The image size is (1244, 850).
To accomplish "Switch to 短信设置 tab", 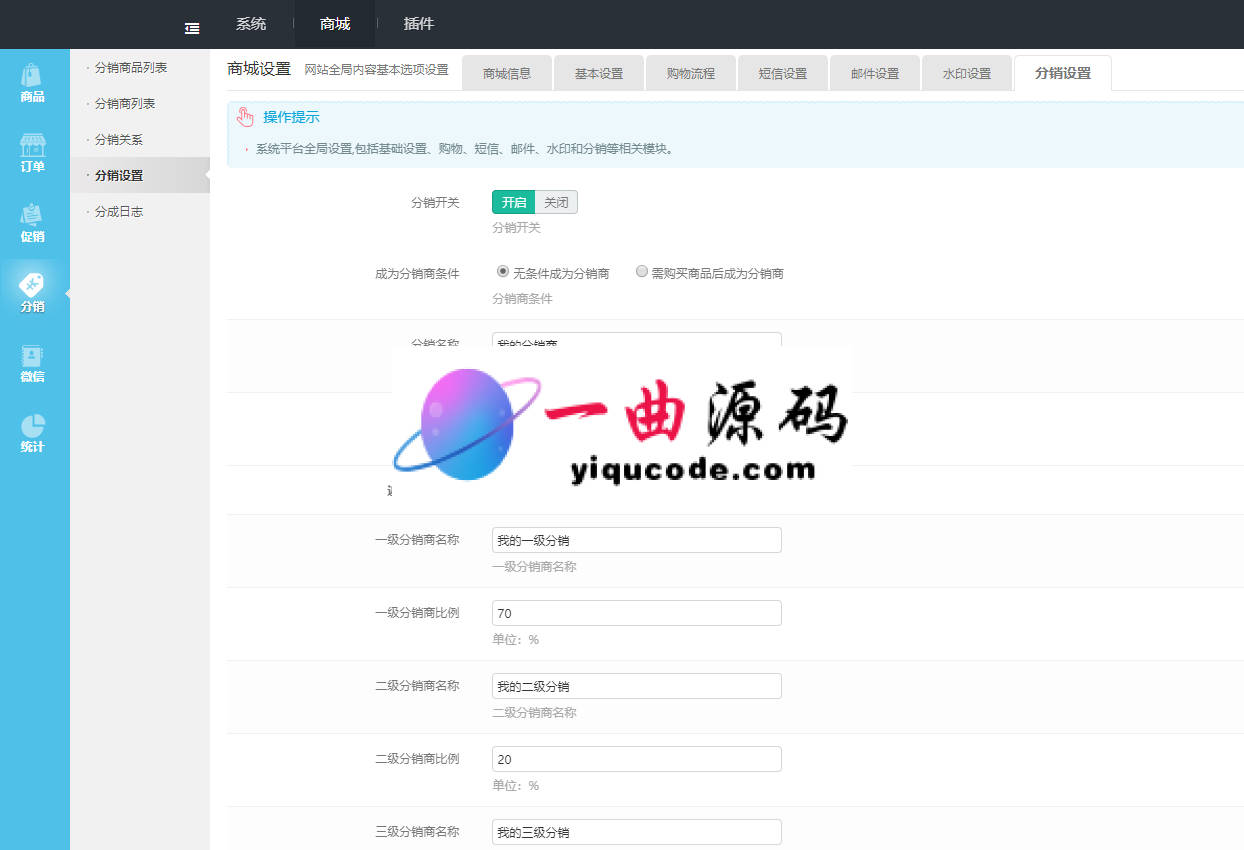I will [x=783, y=73].
